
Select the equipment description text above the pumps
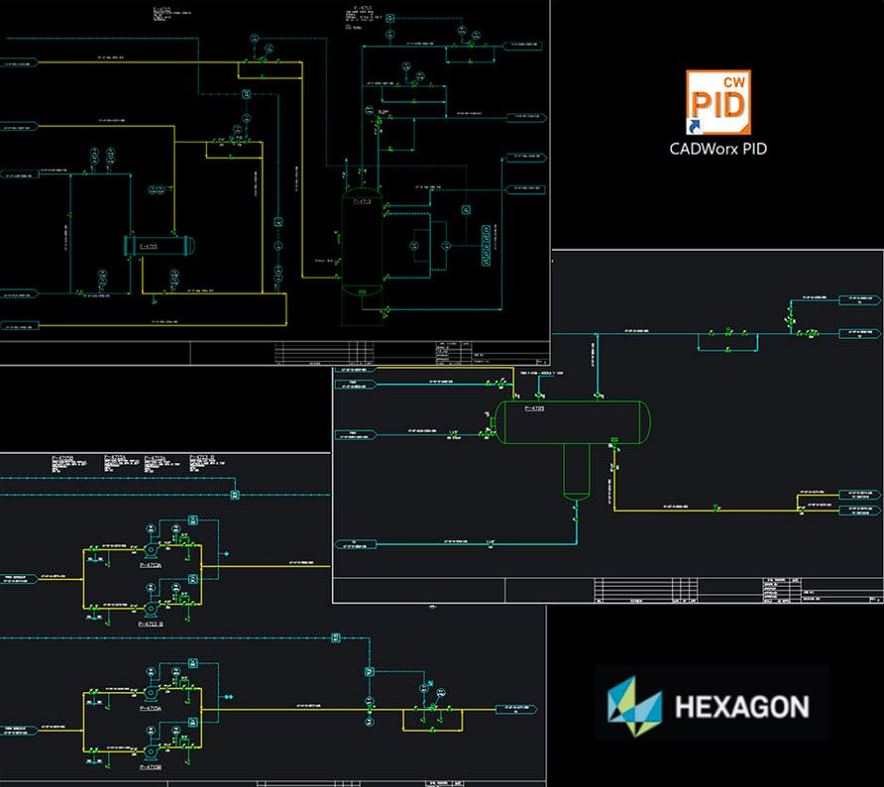(134, 463)
